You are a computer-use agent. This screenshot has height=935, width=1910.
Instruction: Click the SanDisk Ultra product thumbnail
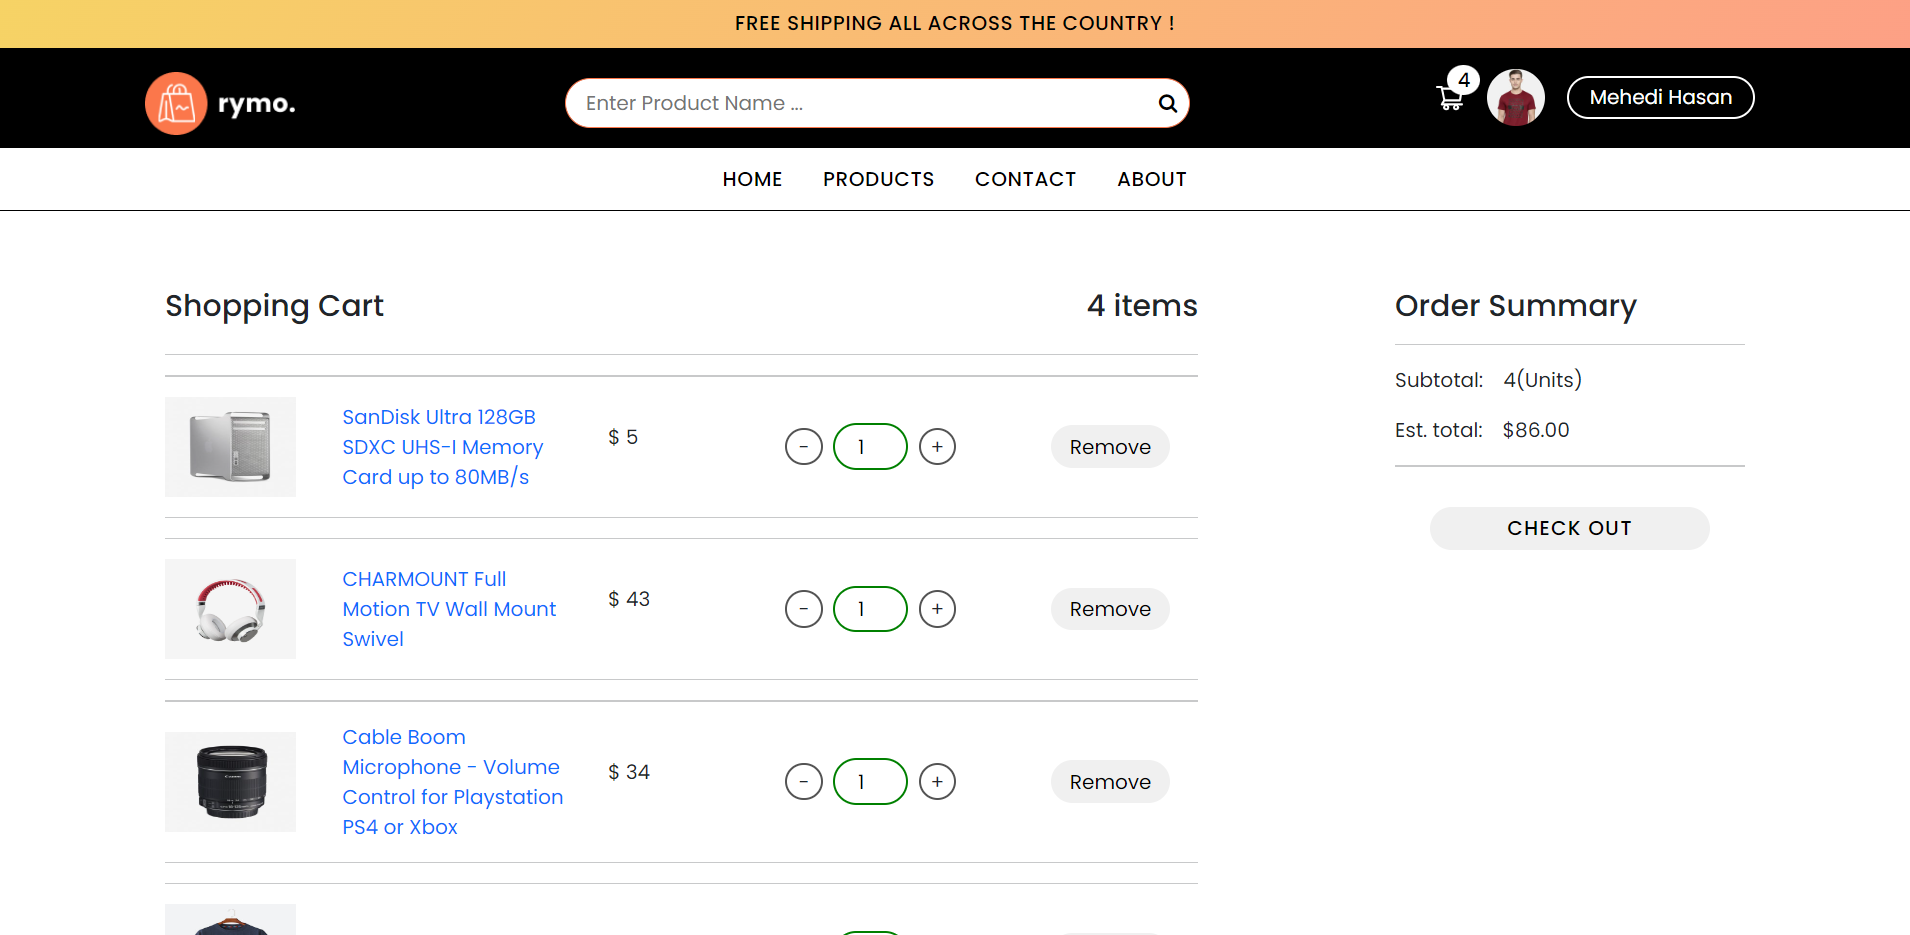pyautogui.click(x=230, y=447)
